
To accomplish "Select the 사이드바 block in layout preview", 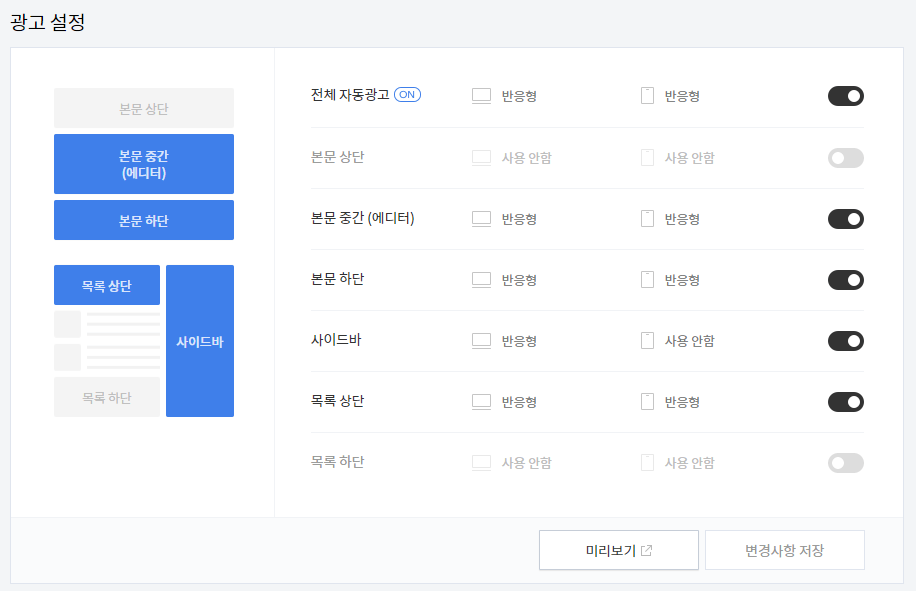I will (200, 341).
